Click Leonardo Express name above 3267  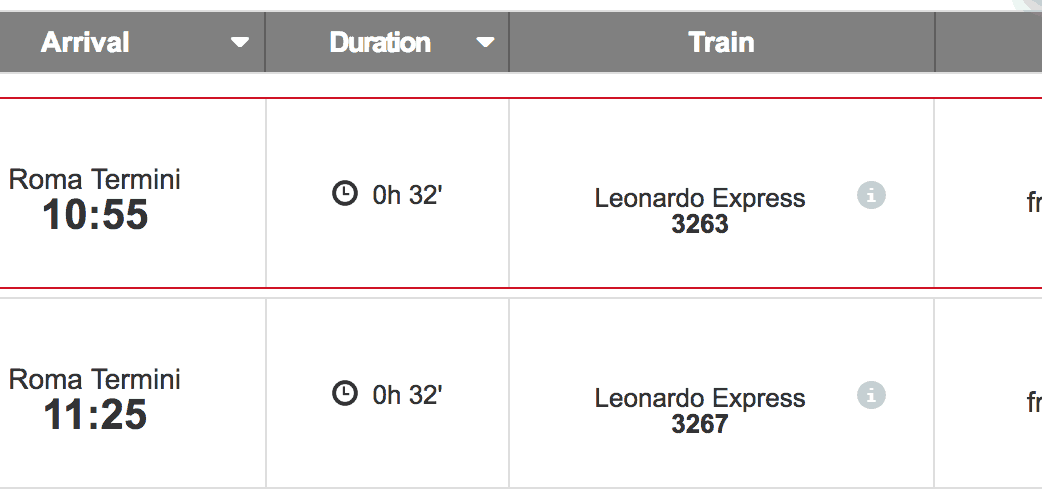click(700, 398)
